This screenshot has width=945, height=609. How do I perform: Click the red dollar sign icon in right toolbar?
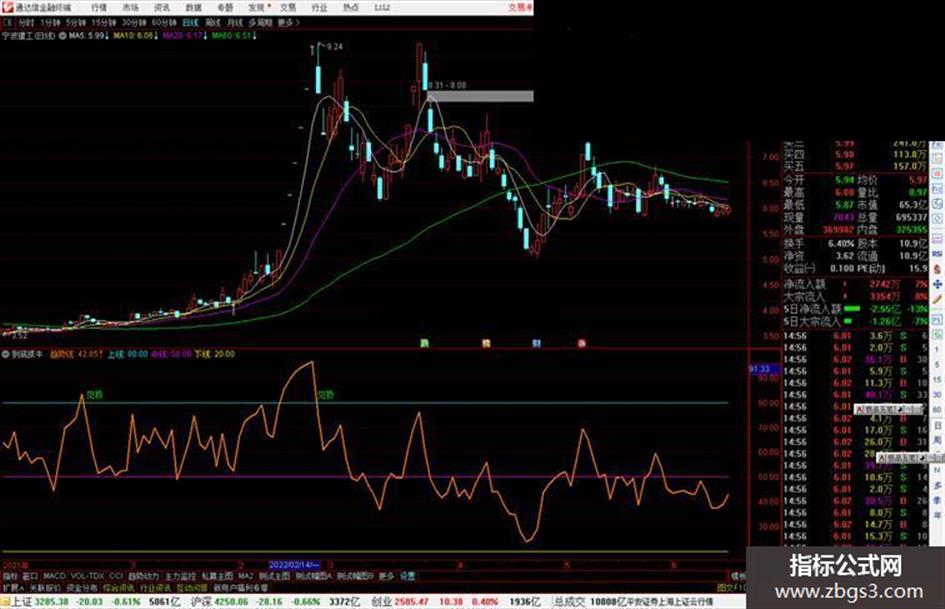click(937, 269)
